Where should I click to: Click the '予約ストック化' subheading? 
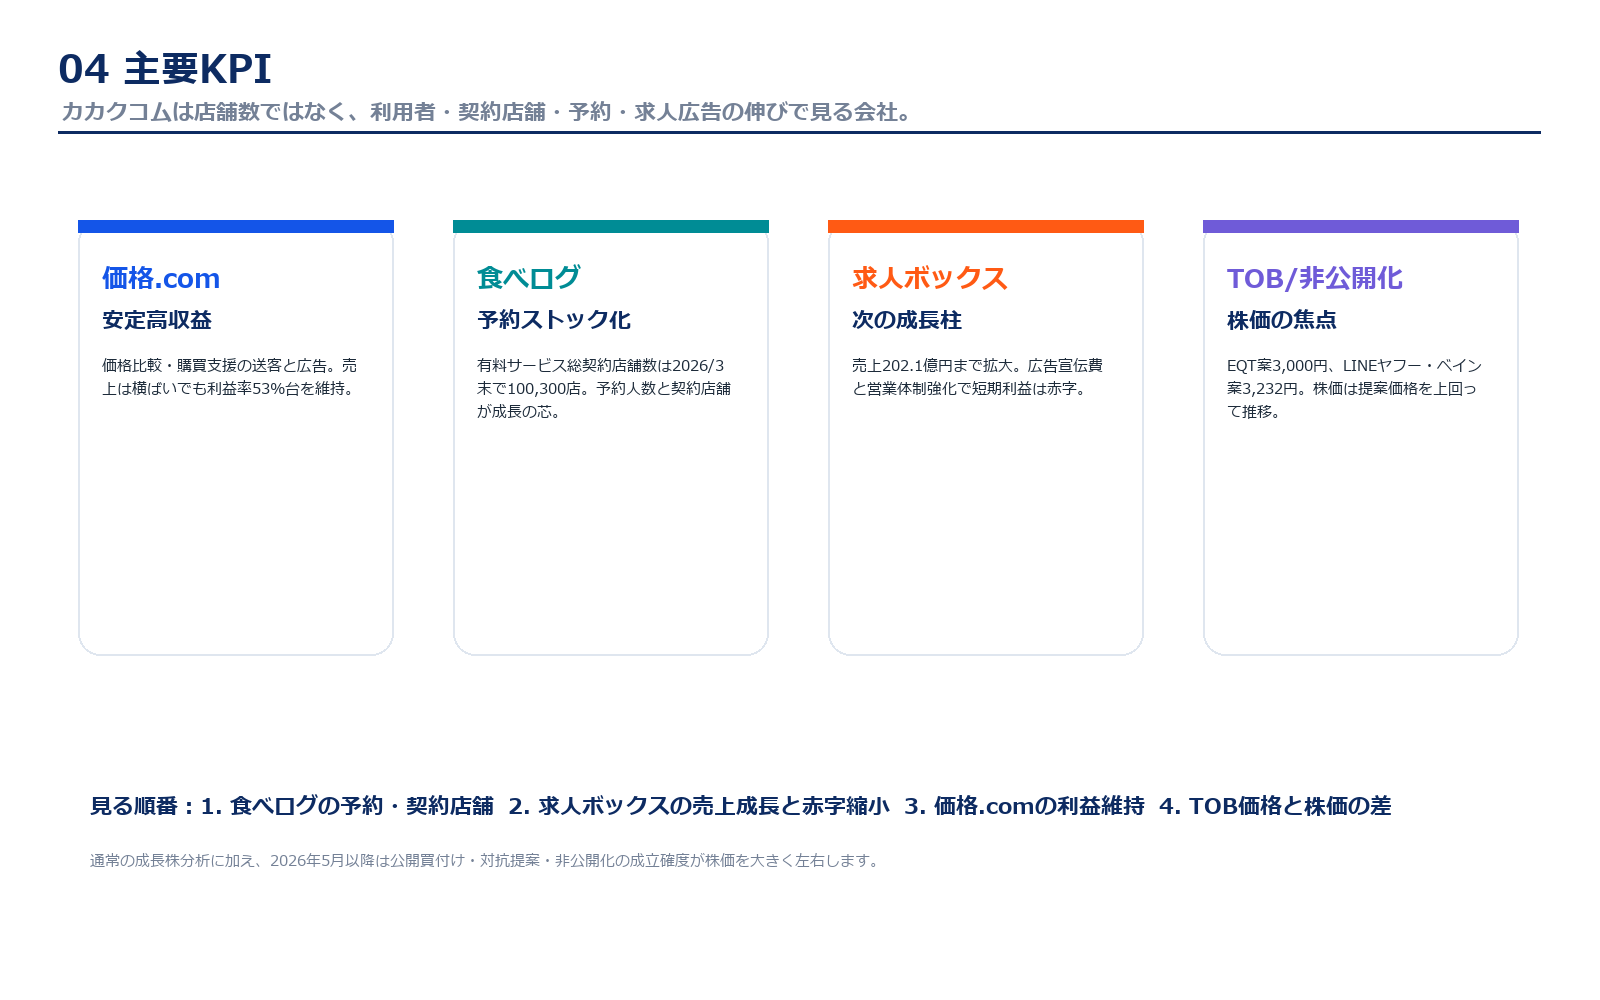(554, 320)
